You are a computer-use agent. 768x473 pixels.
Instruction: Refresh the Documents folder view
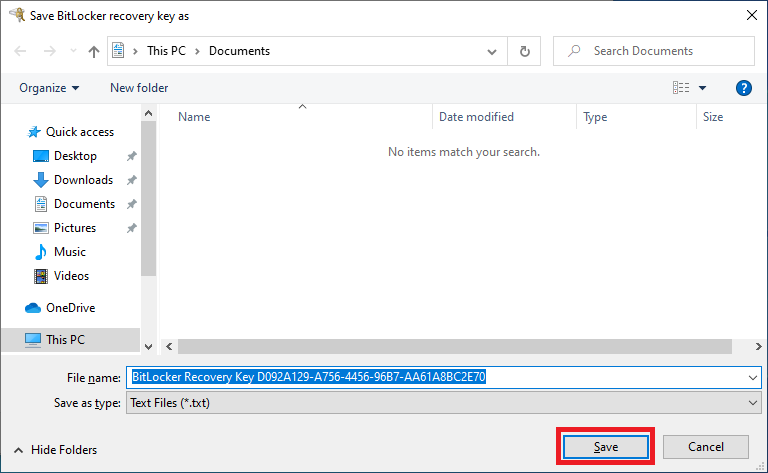524,51
